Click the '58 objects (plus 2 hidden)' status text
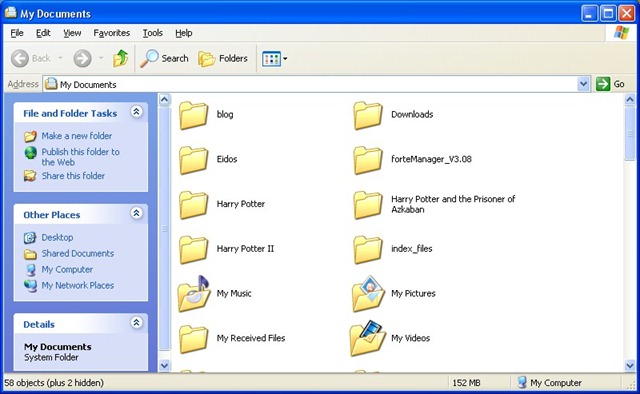The width and height of the screenshot is (640, 394). [x=54, y=383]
